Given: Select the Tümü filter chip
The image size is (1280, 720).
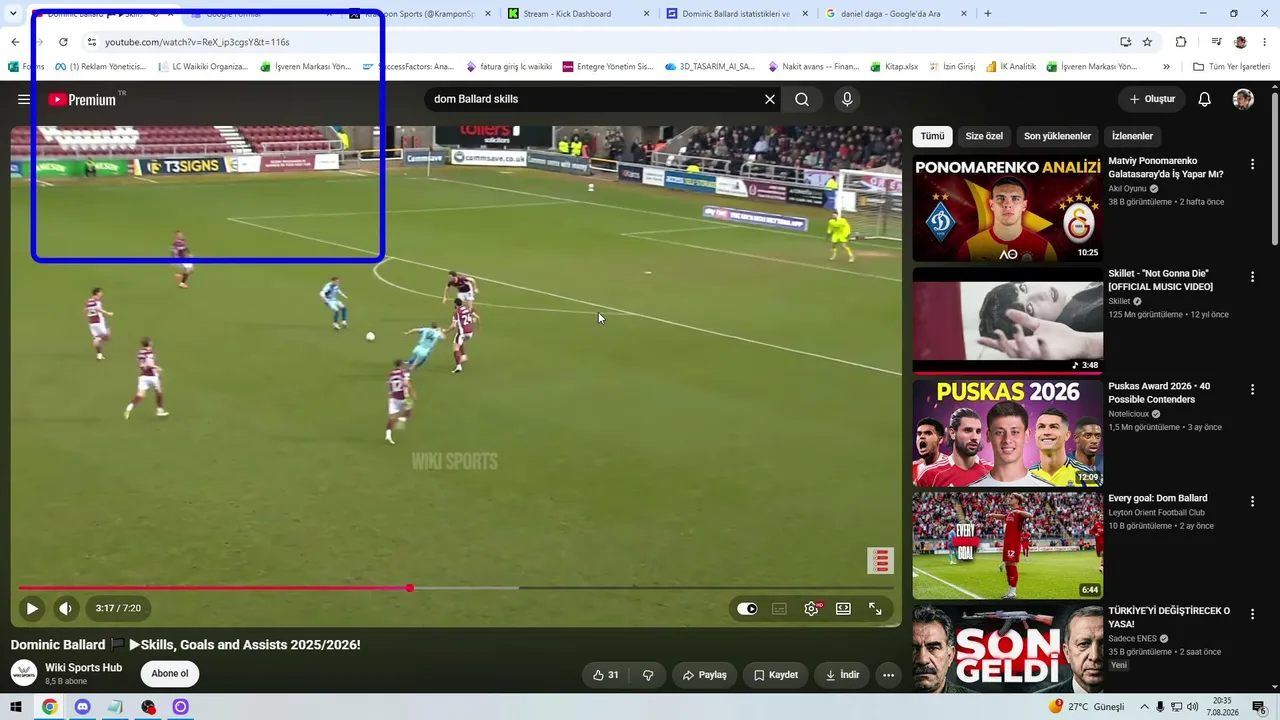Looking at the screenshot, I should 932,136.
